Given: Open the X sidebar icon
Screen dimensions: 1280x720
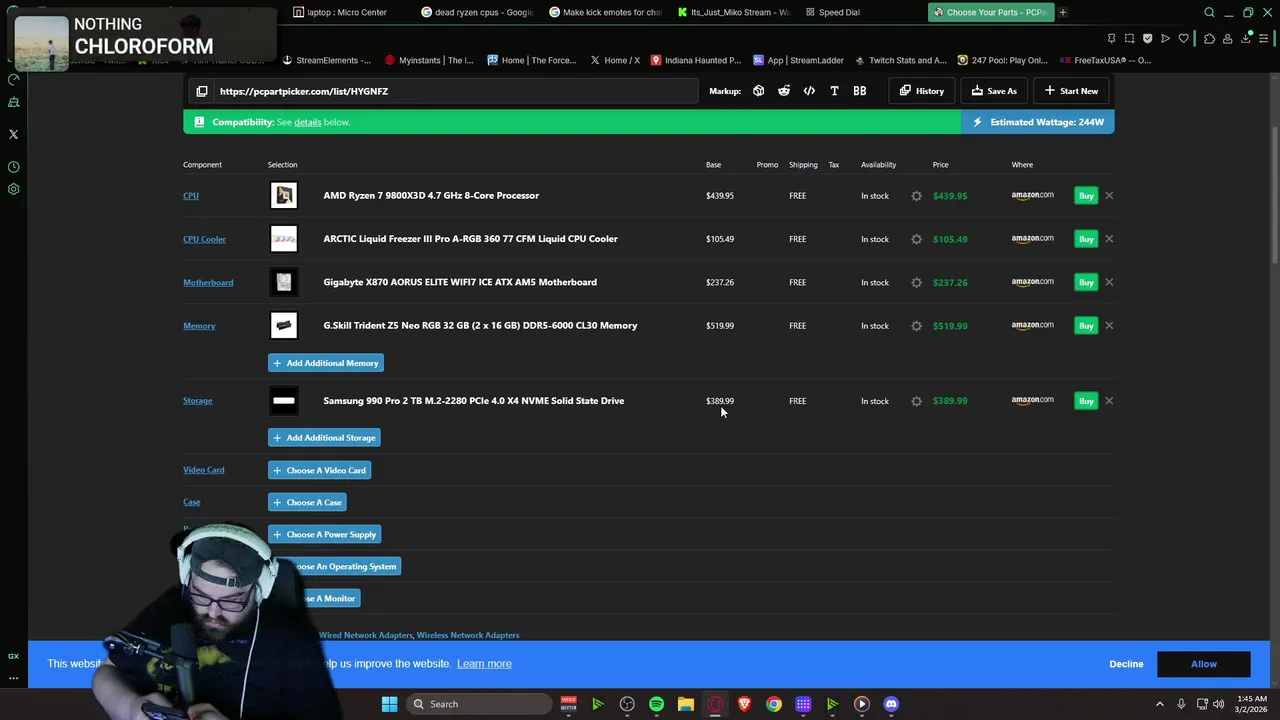Looking at the screenshot, I should (13, 134).
